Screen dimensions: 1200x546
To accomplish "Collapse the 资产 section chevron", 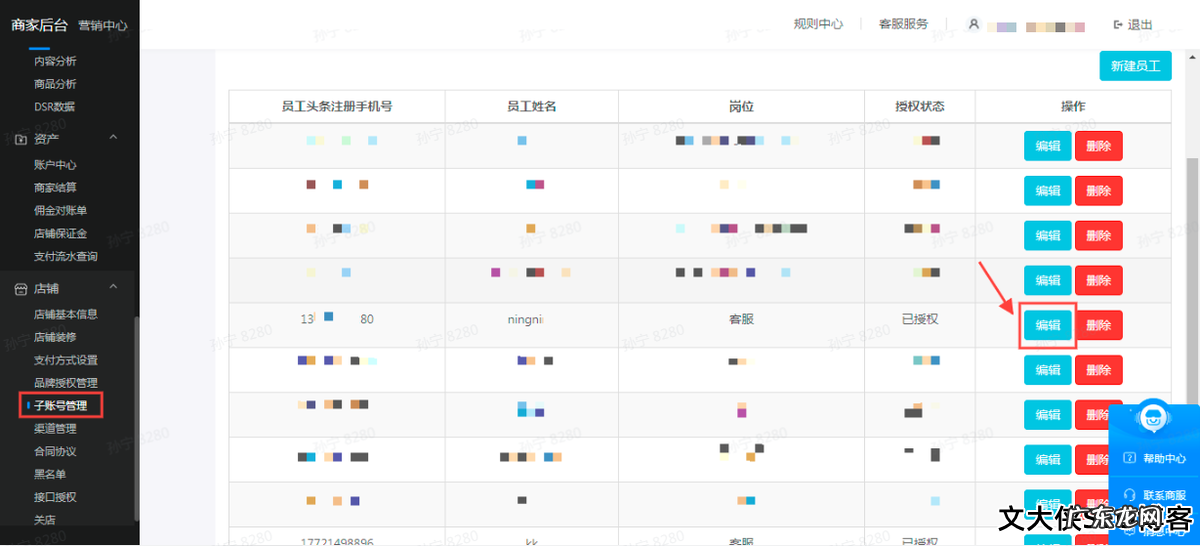I will click(x=113, y=137).
